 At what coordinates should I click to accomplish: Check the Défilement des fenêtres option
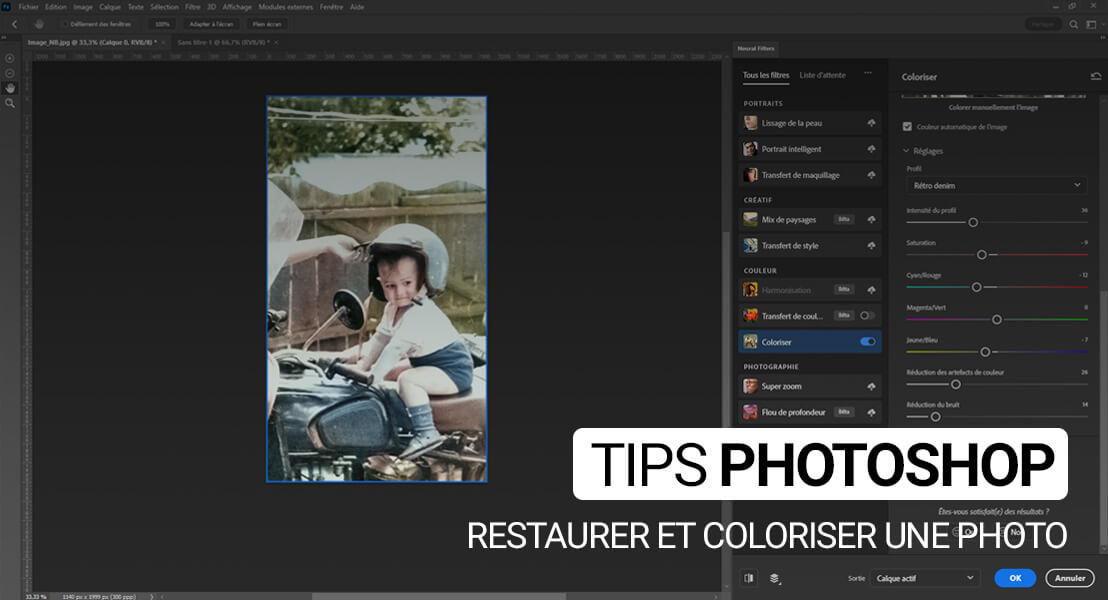point(65,24)
